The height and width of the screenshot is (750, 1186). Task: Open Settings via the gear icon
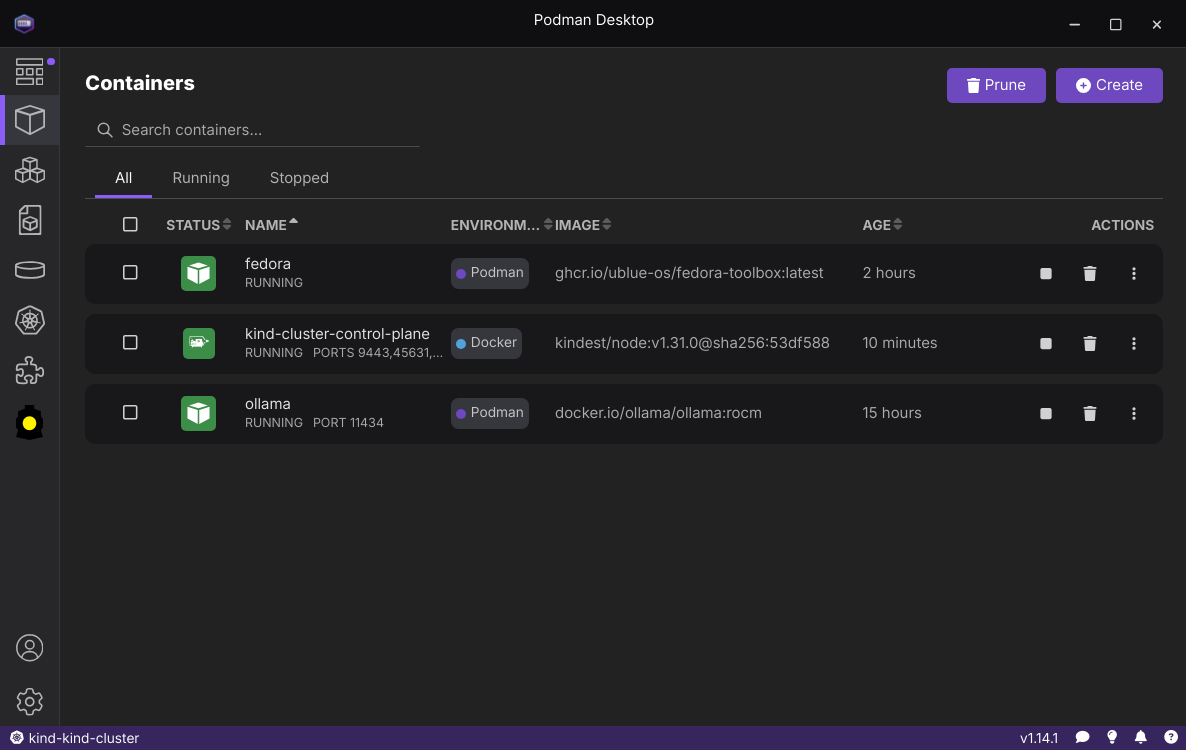point(30,701)
